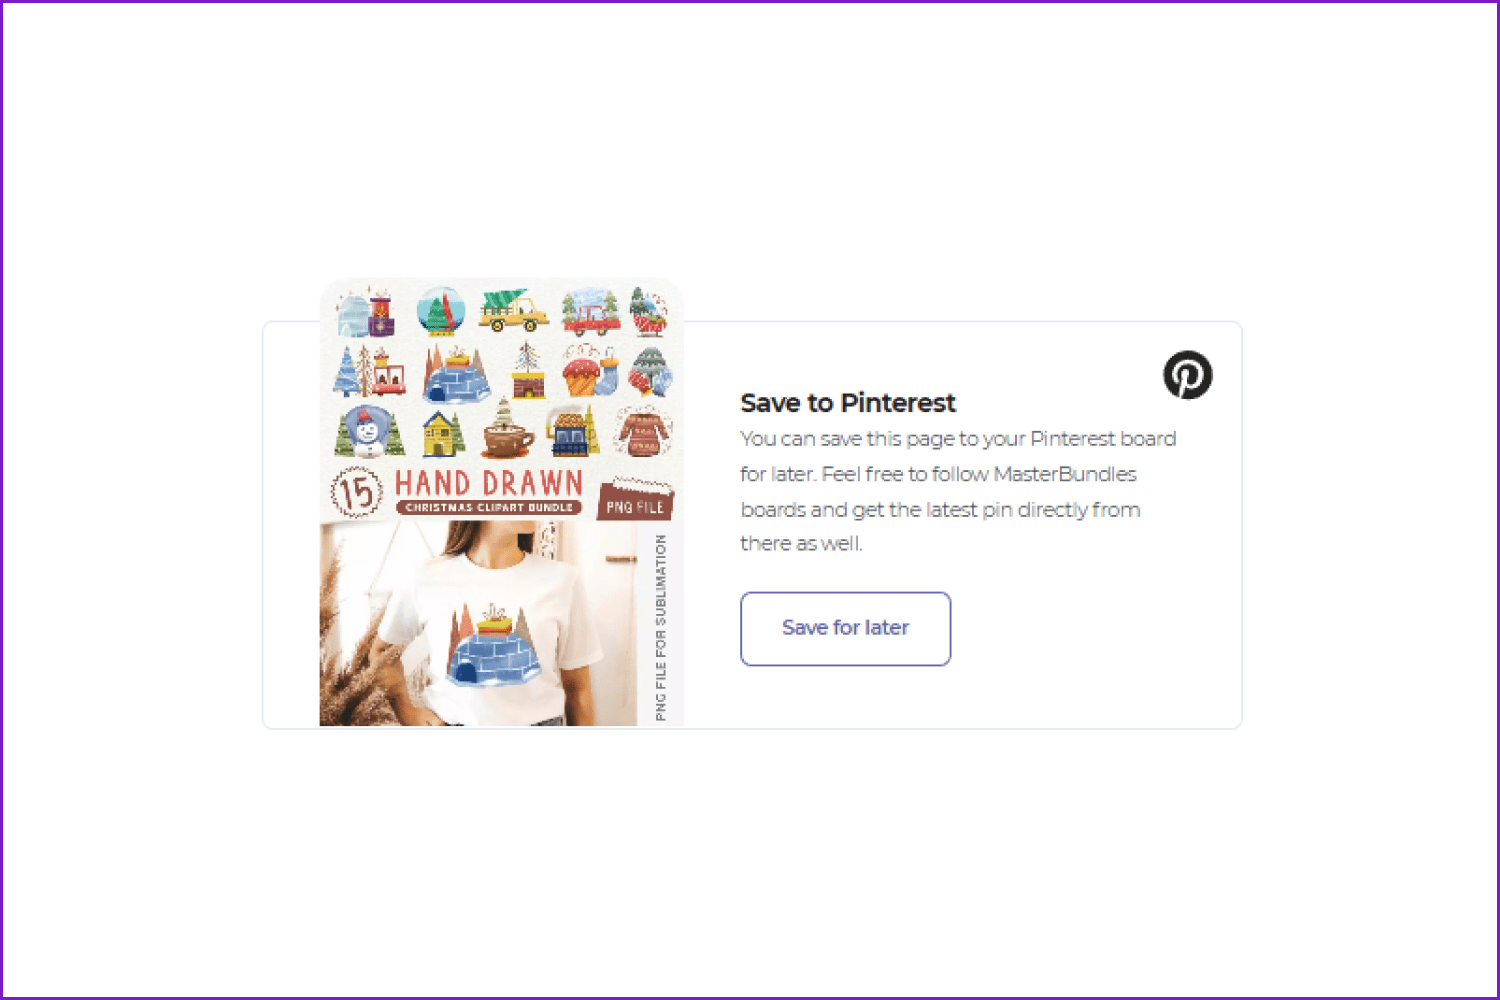Click the Save for later button
The height and width of the screenshot is (1000, 1500).
coord(845,628)
